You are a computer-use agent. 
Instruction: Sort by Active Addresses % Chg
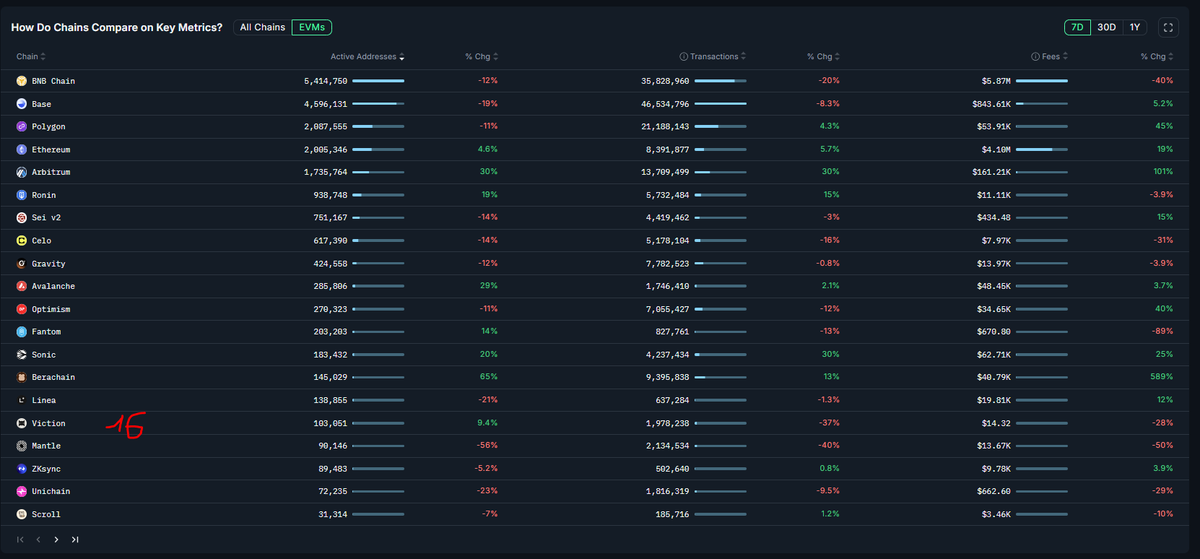[482, 57]
